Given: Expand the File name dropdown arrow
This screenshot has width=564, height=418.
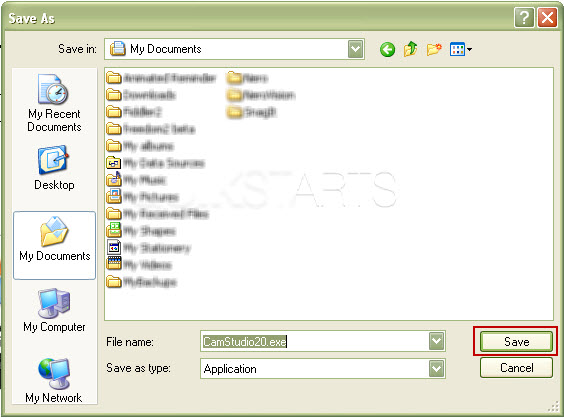Looking at the screenshot, I should click(437, 341).
